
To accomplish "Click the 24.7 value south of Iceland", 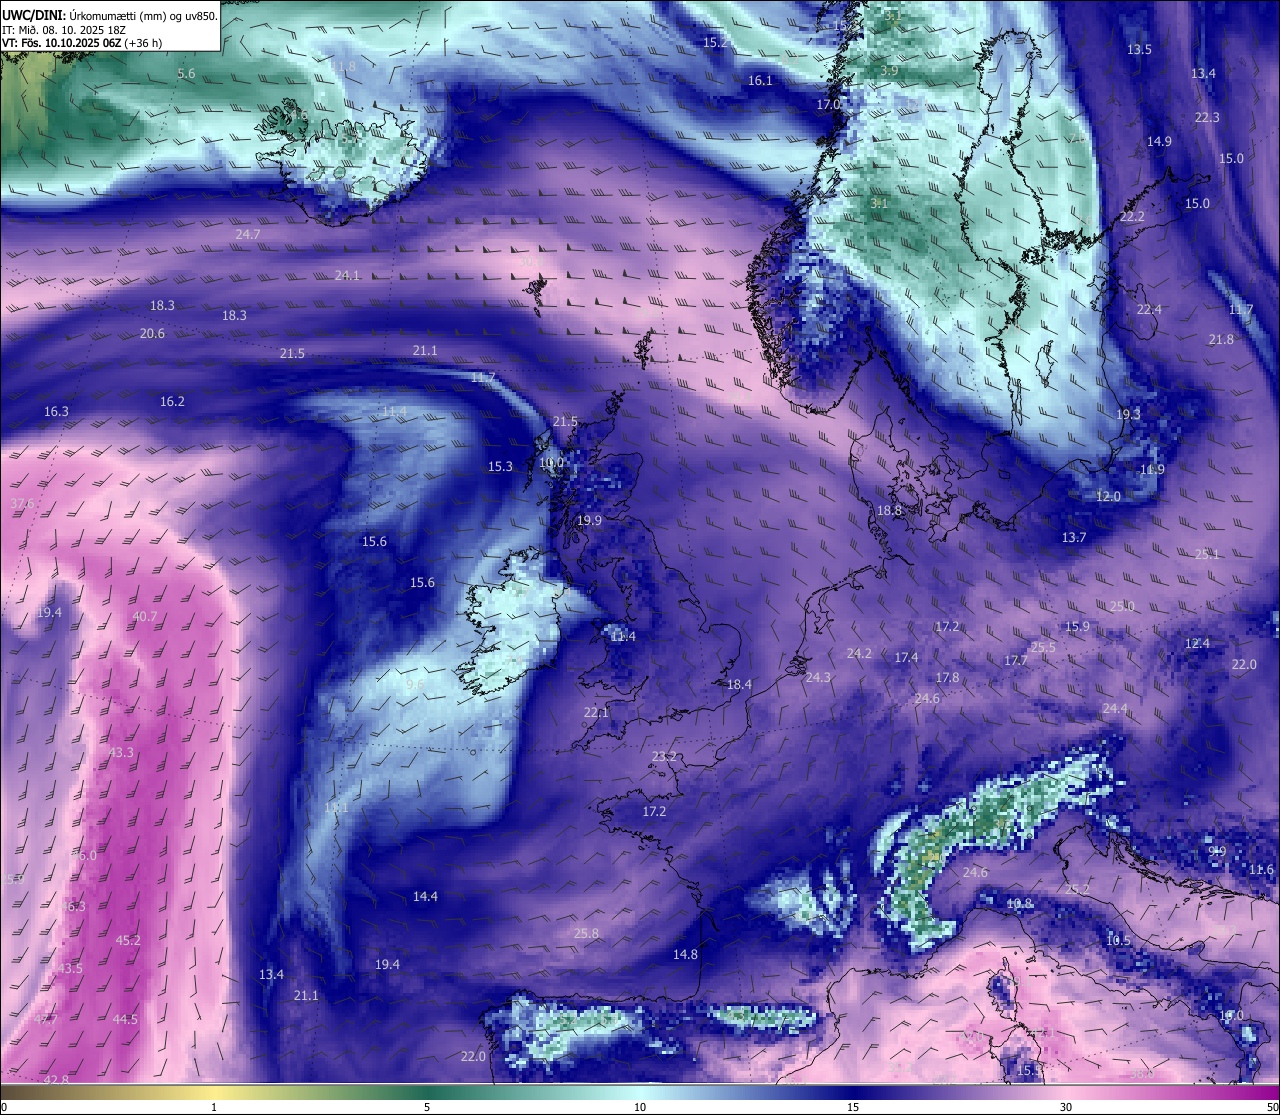I will [x=248, y=234].
